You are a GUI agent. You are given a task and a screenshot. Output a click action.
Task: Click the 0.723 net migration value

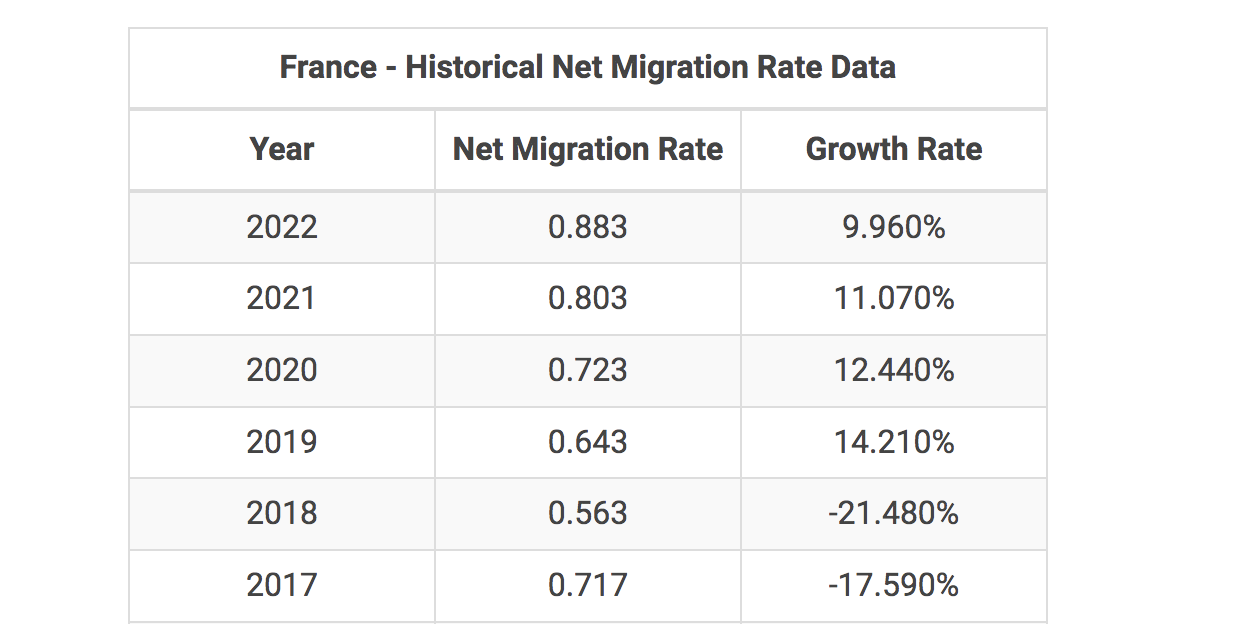pyautogui.click(x=588, y=370)
